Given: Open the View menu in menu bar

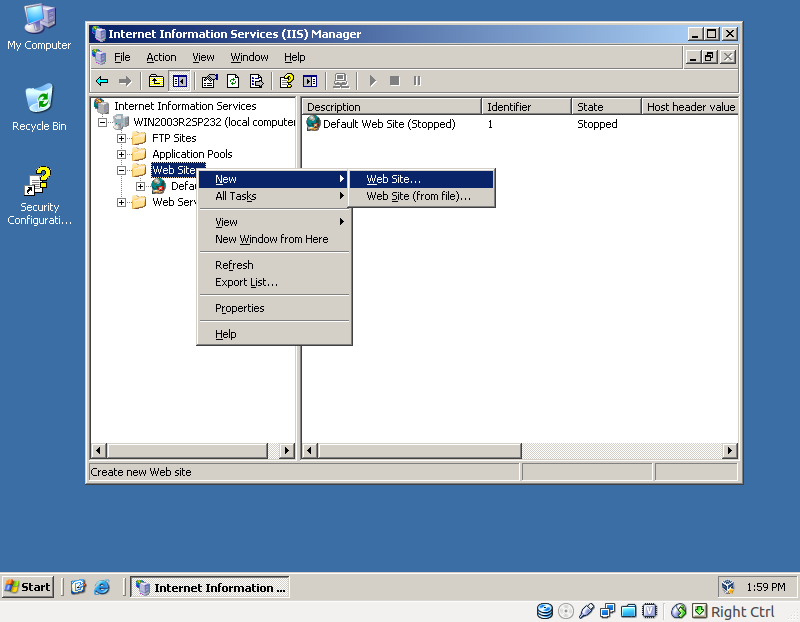Looking at the screenshot, I should [203, 57].
